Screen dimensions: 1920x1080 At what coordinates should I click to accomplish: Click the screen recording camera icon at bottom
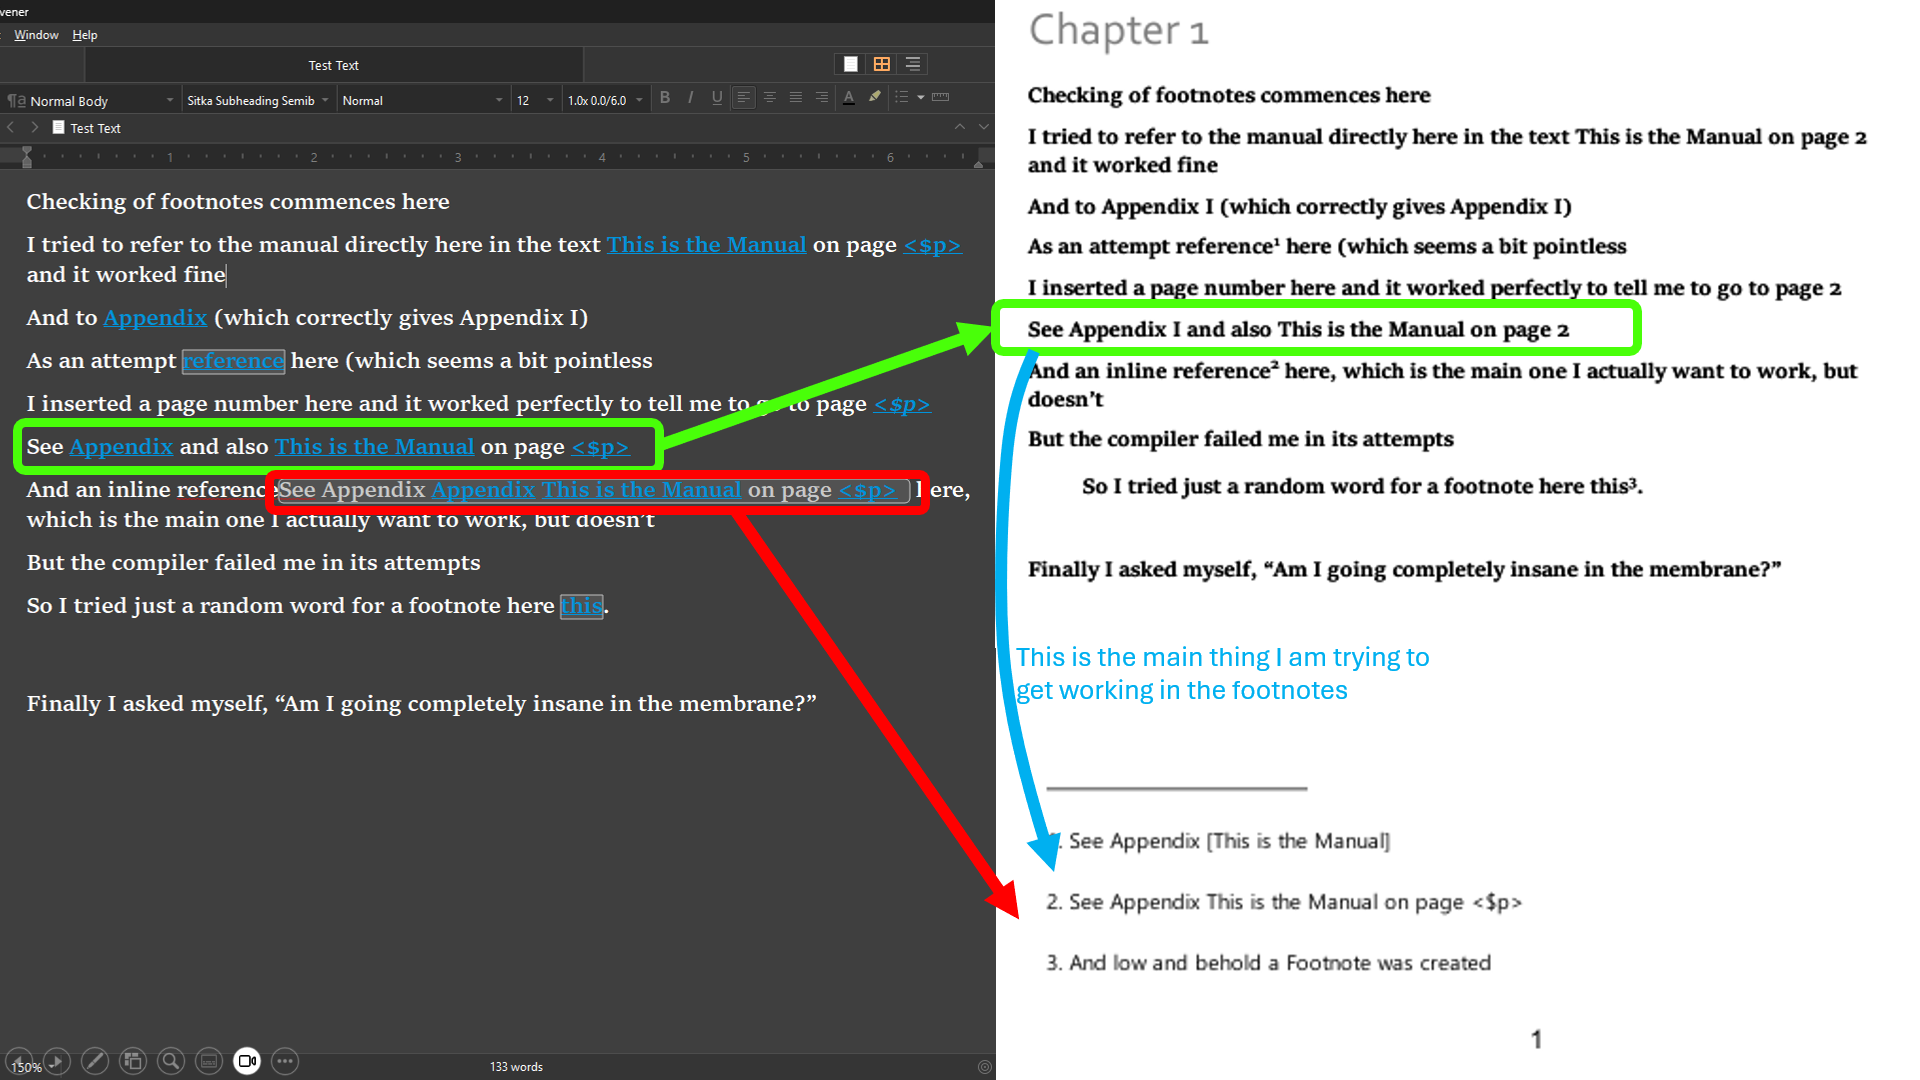coord(247,1061)
